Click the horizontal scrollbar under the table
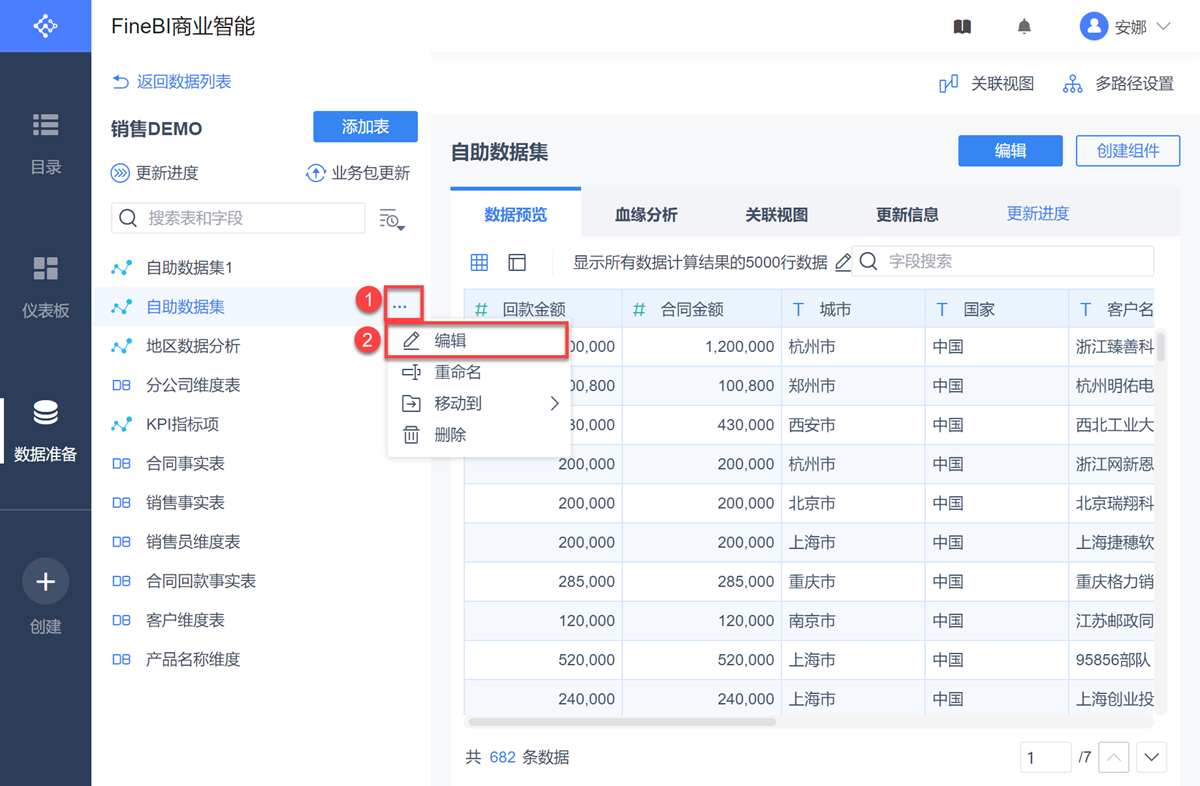Screen dimensions: 1200x786 tap(622, 722)
